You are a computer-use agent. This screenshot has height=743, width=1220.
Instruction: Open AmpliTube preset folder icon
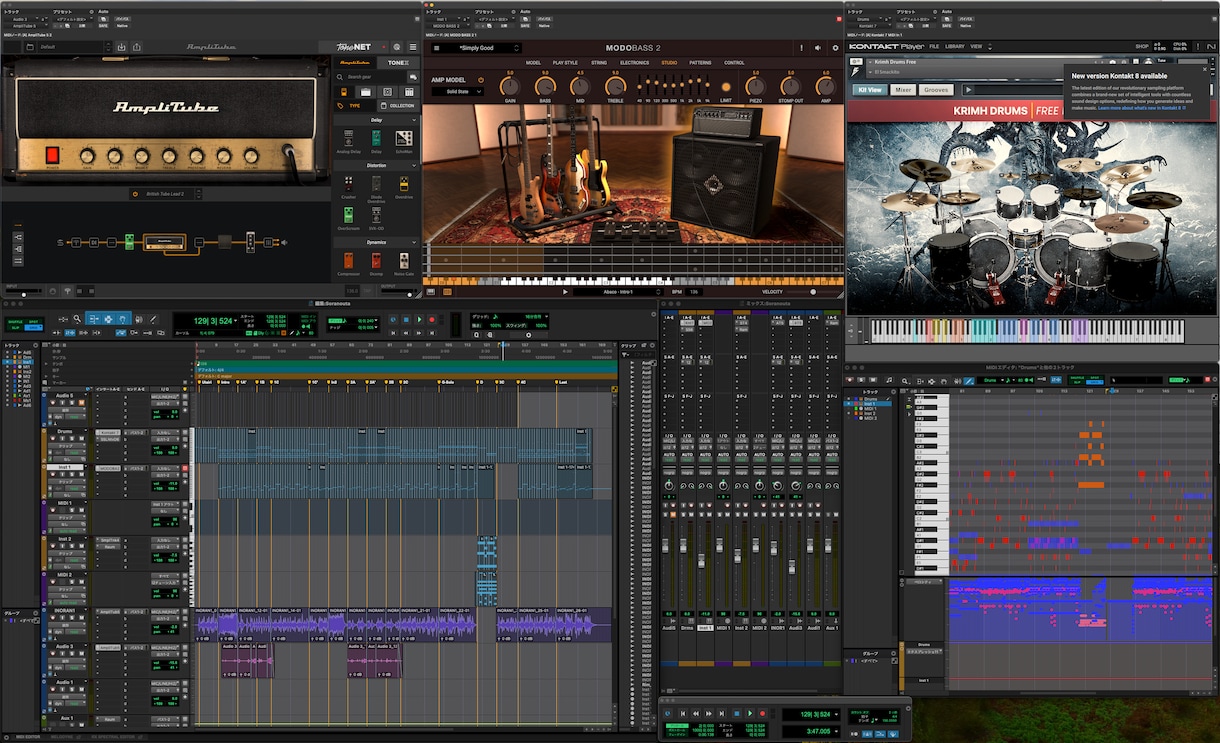click(30, 47)
